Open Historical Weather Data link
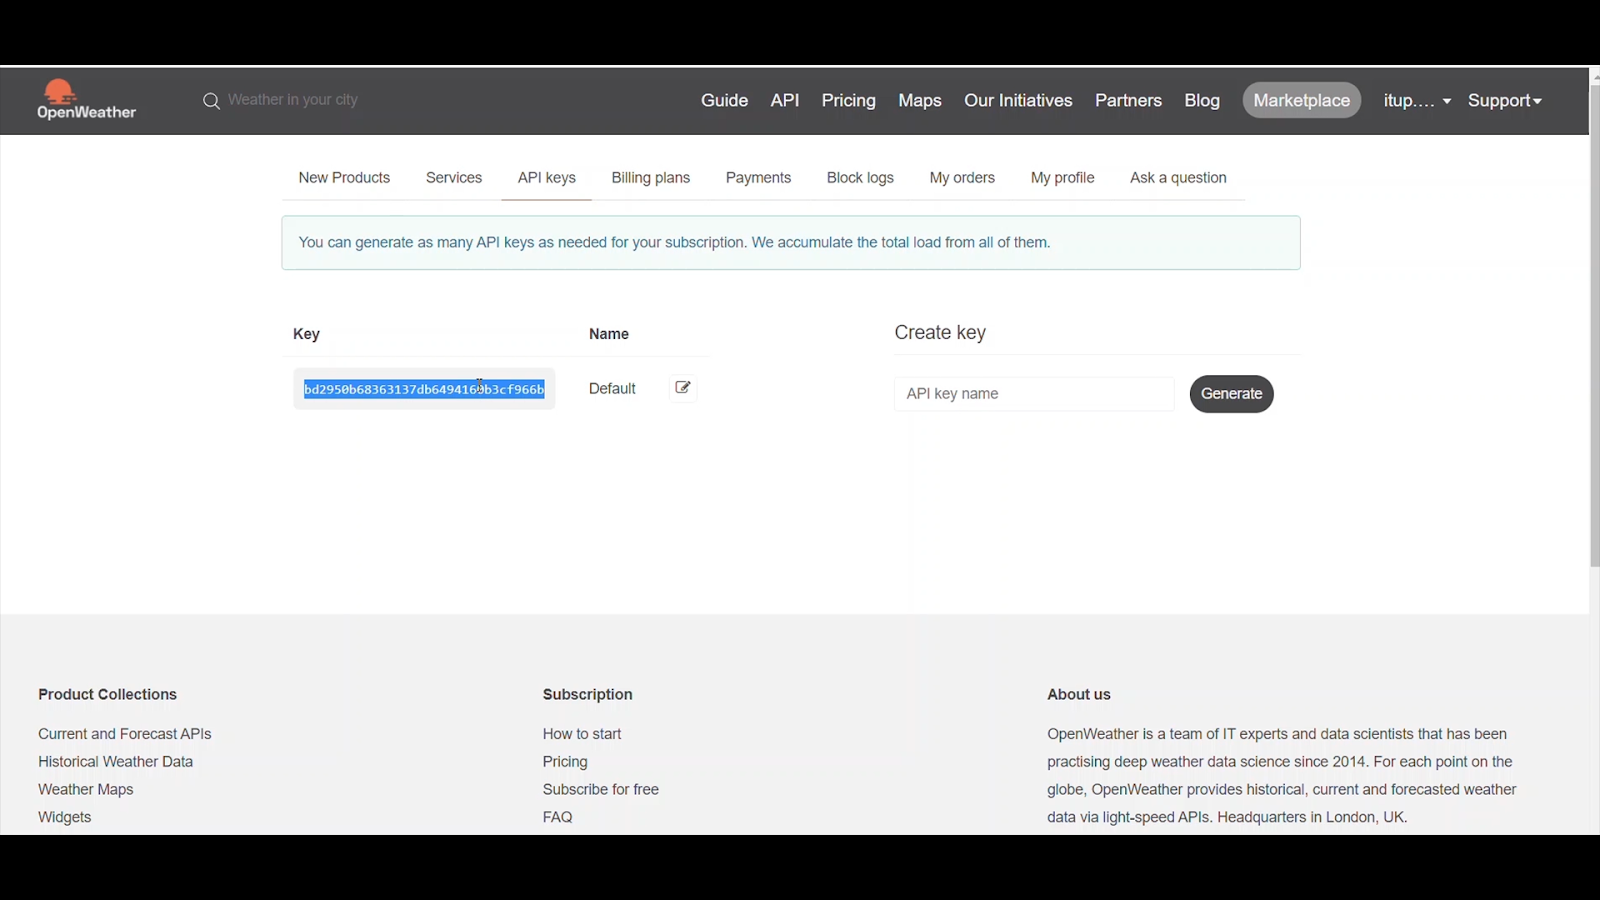 click(x=116, y=762)
